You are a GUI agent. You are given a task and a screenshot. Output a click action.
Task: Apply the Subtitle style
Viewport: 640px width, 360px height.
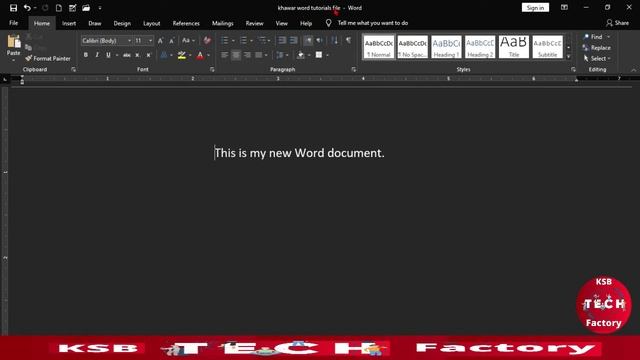(547, 47)
